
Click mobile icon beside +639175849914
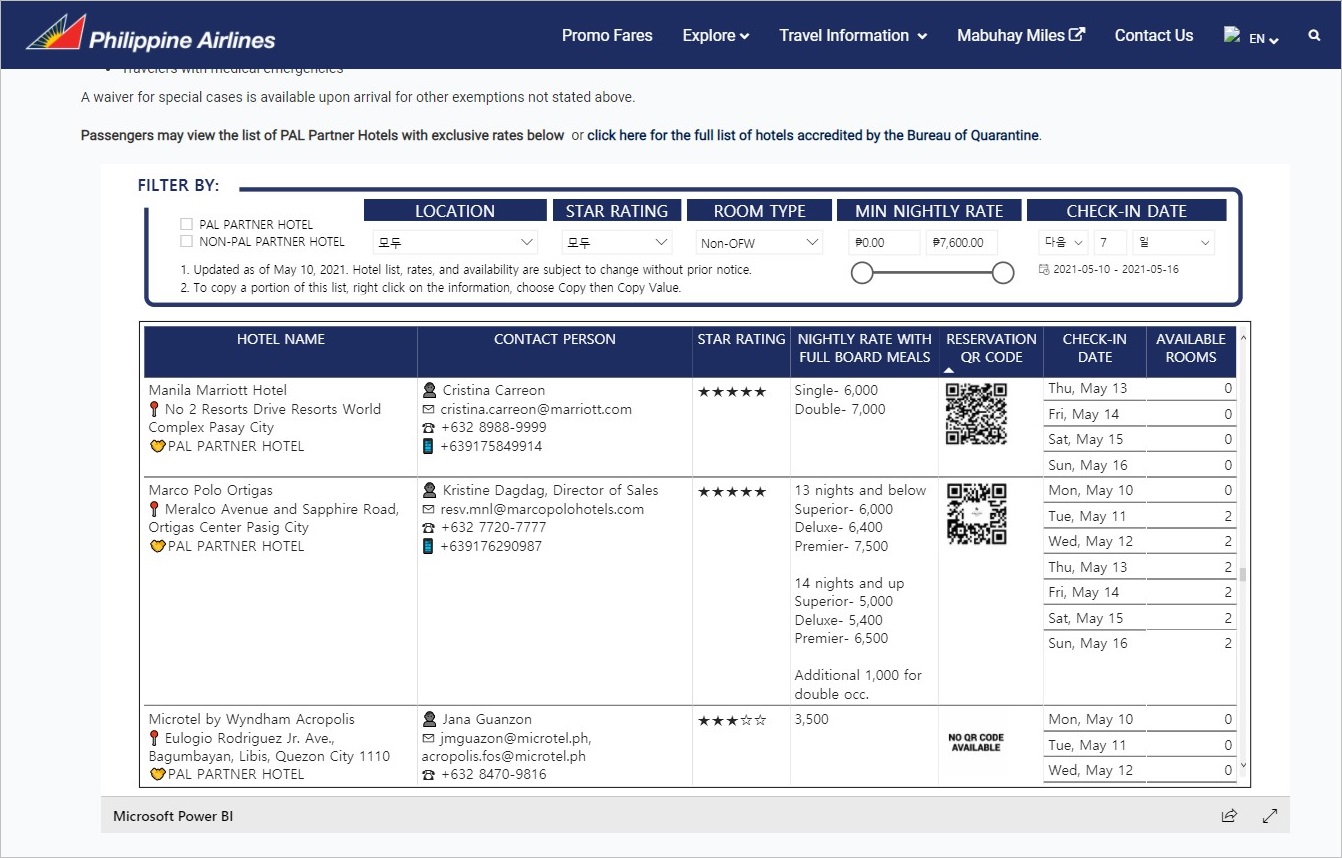point(428,446)
